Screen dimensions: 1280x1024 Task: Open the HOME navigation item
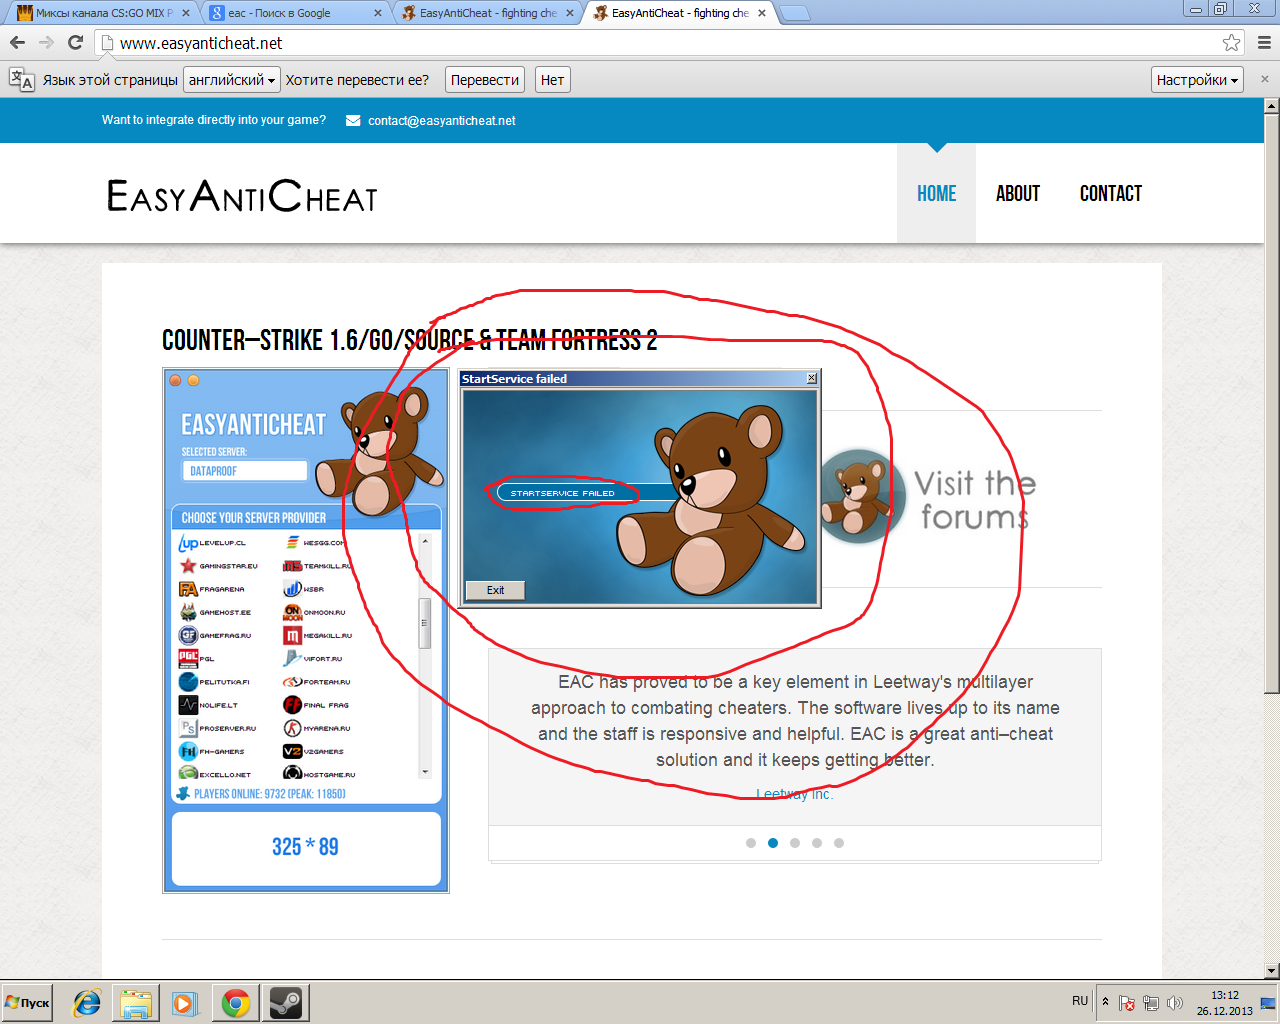[936, 194]
